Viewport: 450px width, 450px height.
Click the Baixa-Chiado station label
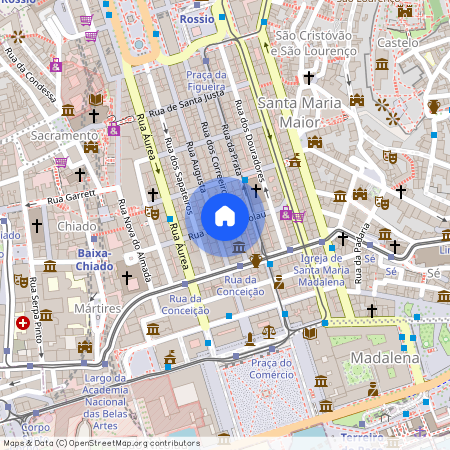click(94, 260)
